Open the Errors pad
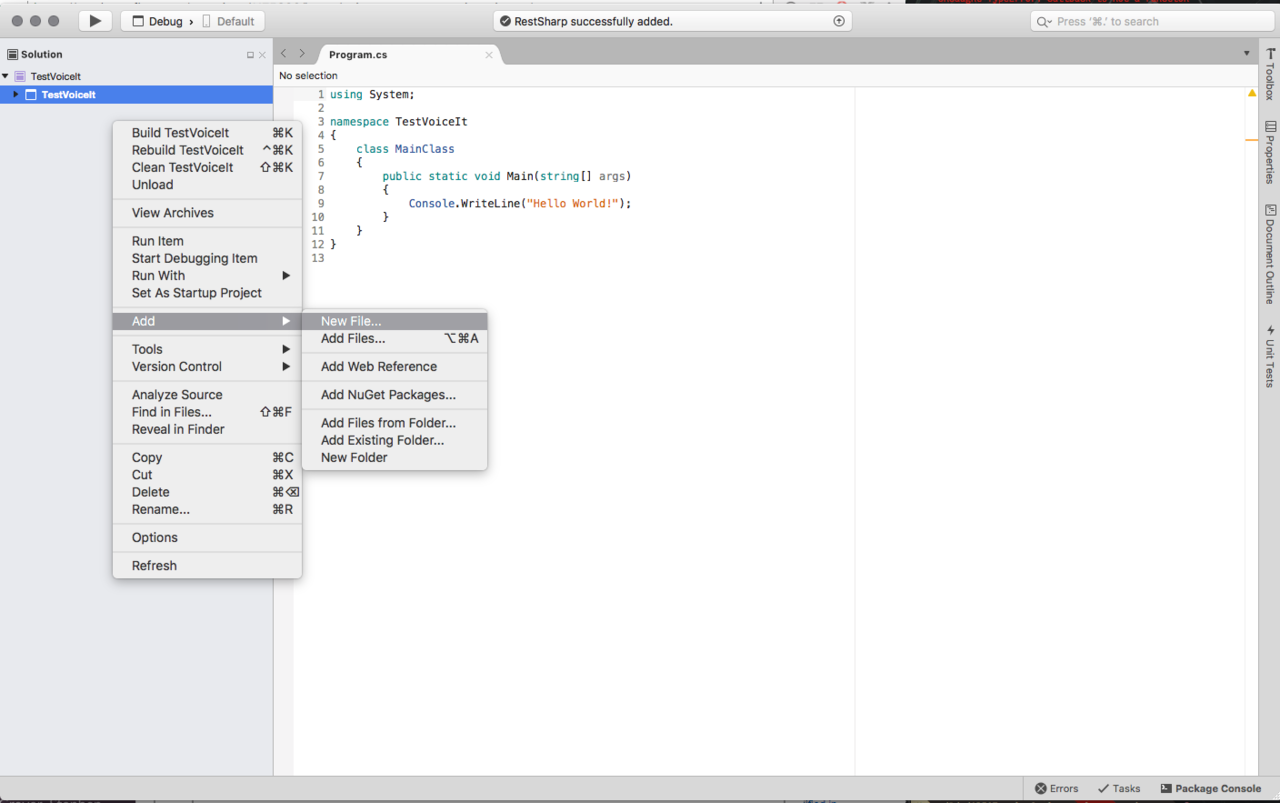This screenshot has height=803, width=1280. click(x=1056, y=788)
